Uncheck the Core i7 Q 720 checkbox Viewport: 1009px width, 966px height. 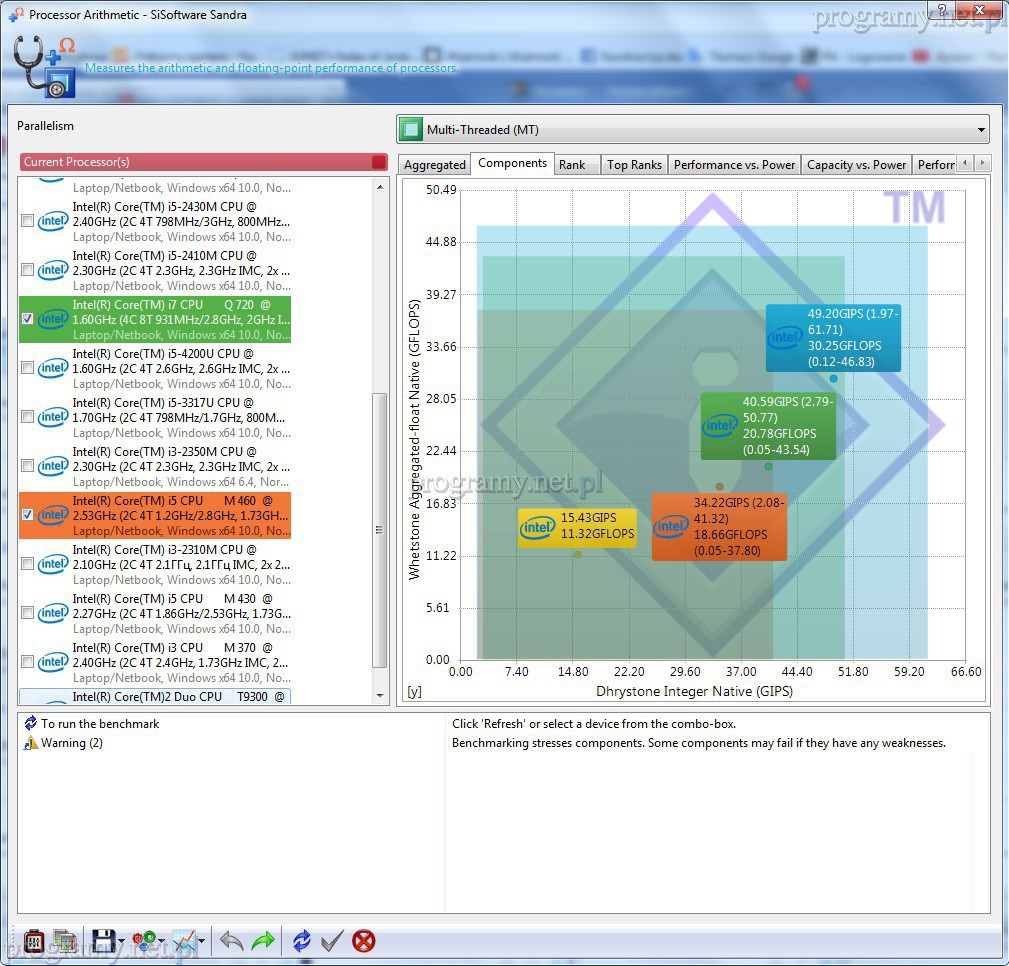tap(27, 319)
